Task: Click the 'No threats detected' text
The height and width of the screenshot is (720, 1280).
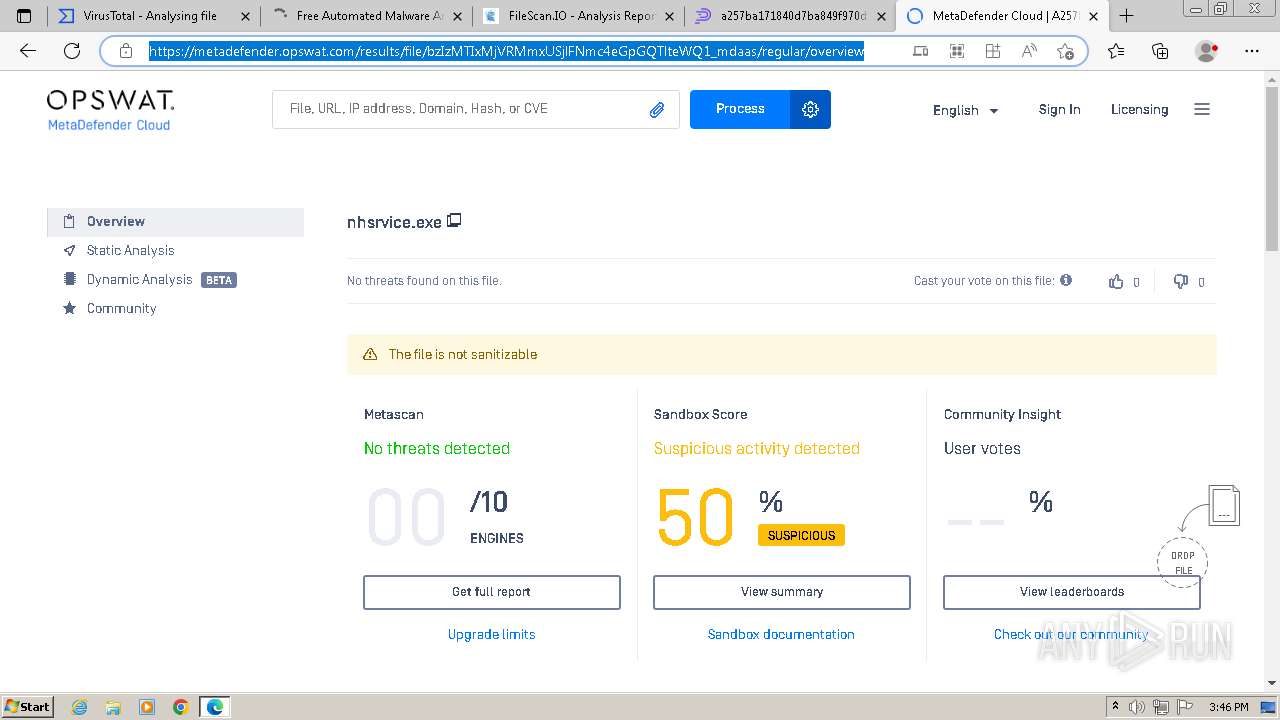Action: [437, 449]
